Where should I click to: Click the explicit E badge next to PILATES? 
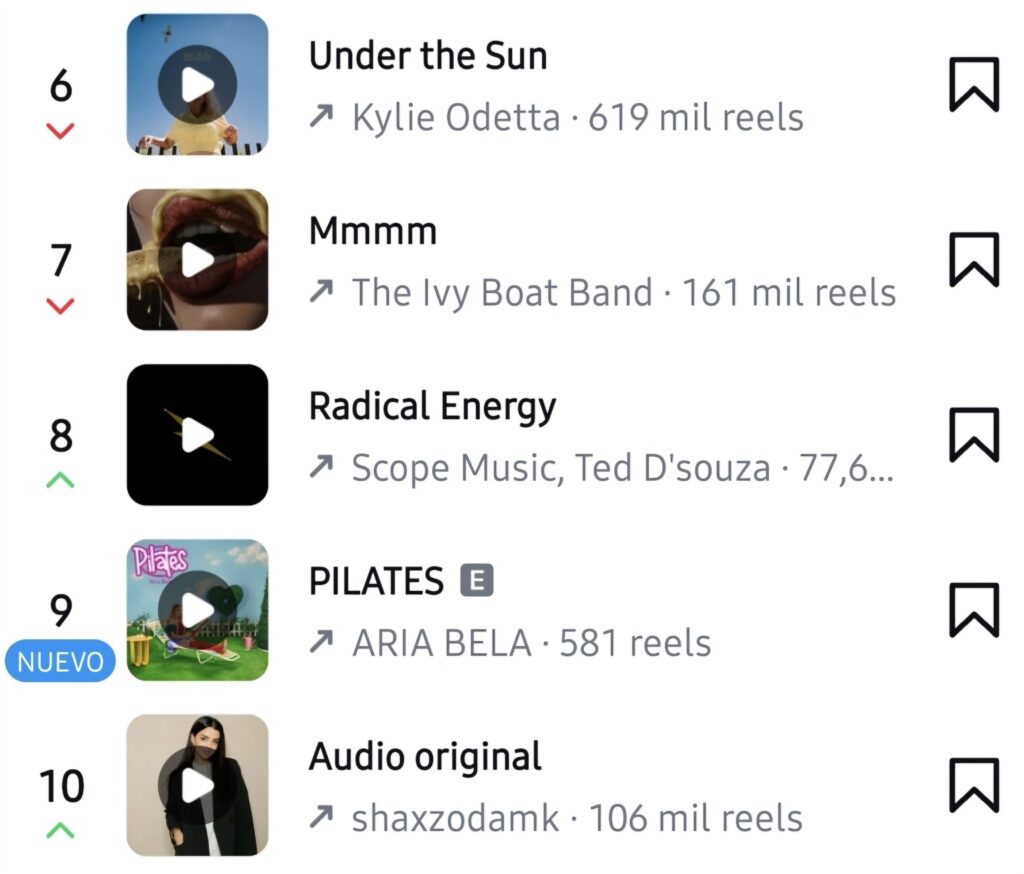477,580
